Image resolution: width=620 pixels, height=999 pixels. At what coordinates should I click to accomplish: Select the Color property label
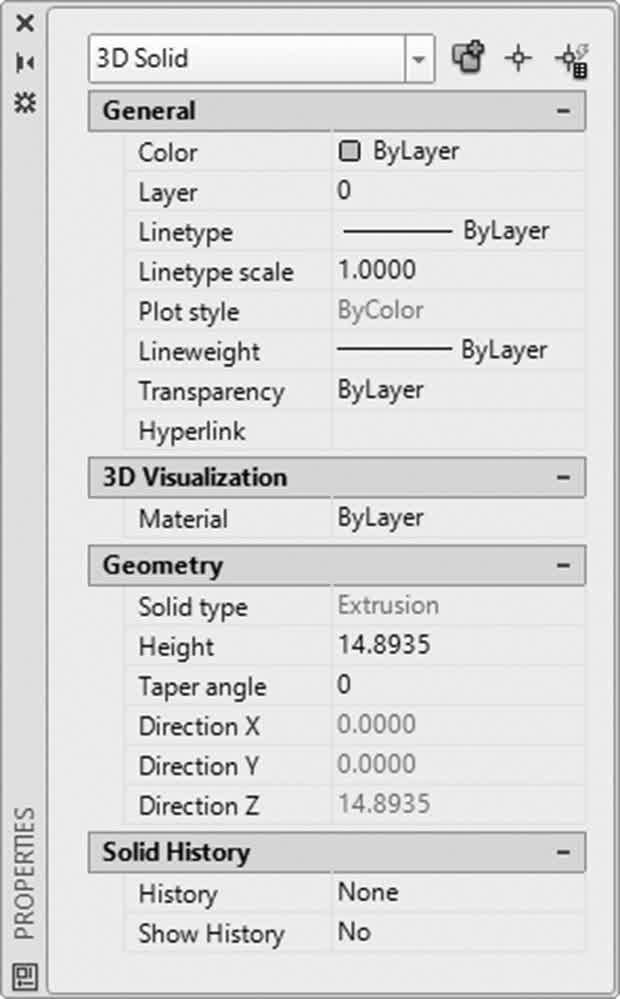pyautogui.click(x=168, y=153)
